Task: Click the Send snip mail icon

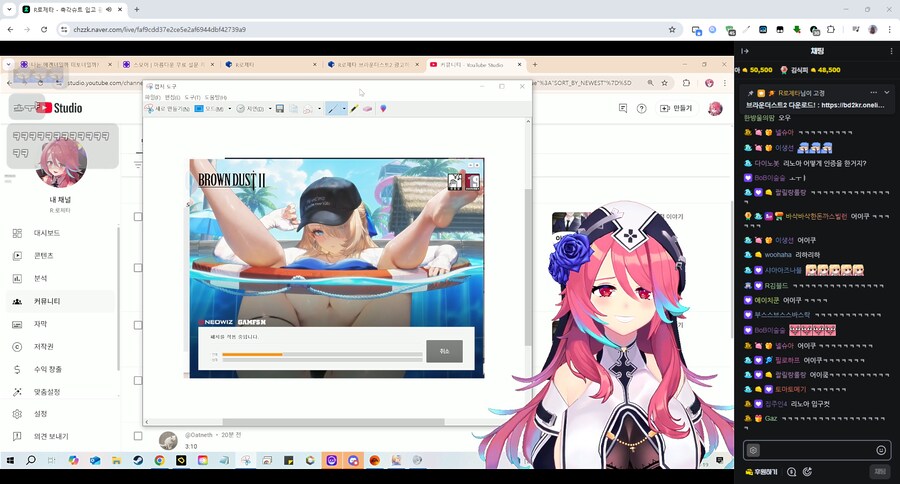Action: [x=308, y=109]
